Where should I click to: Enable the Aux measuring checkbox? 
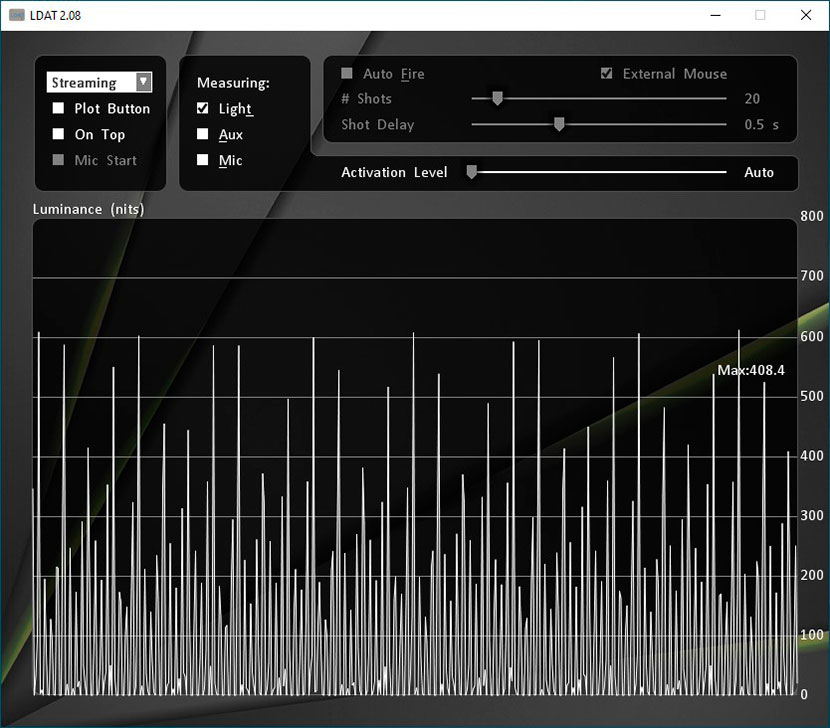pos(202,133)
